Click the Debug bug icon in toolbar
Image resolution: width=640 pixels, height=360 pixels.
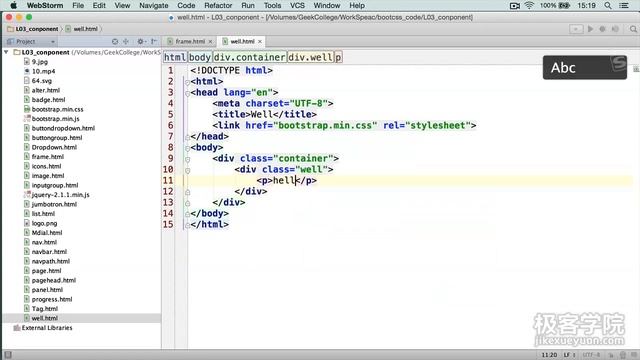coord(602,29)
